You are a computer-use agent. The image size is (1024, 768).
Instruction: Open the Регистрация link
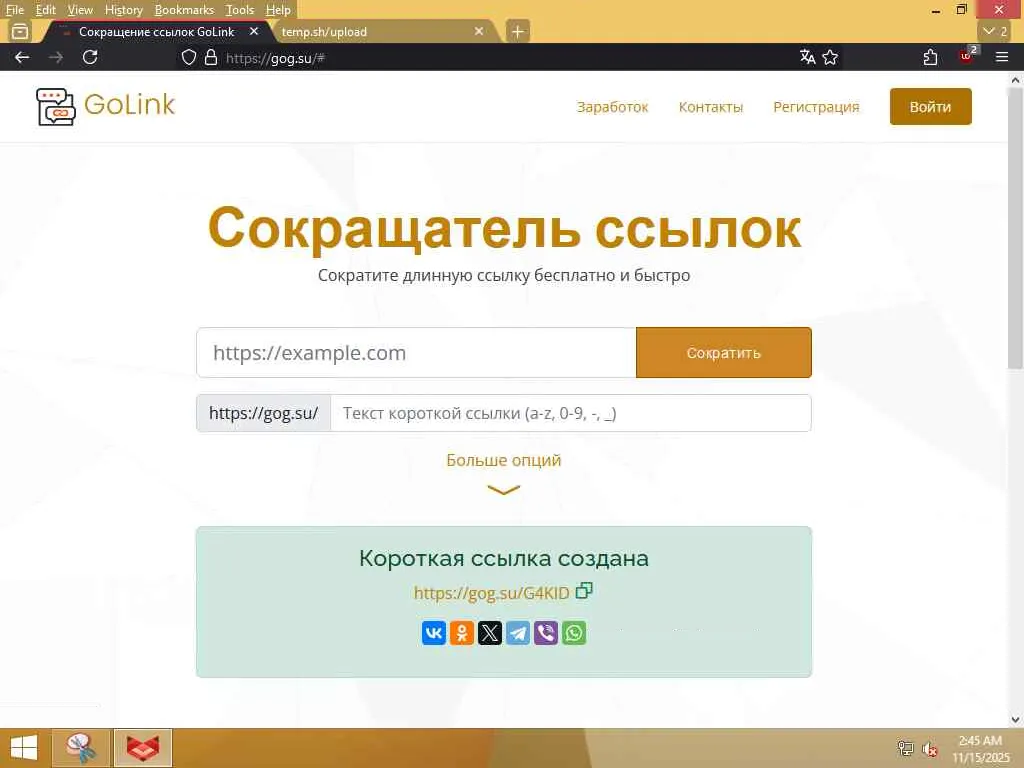tap(816, 106)
